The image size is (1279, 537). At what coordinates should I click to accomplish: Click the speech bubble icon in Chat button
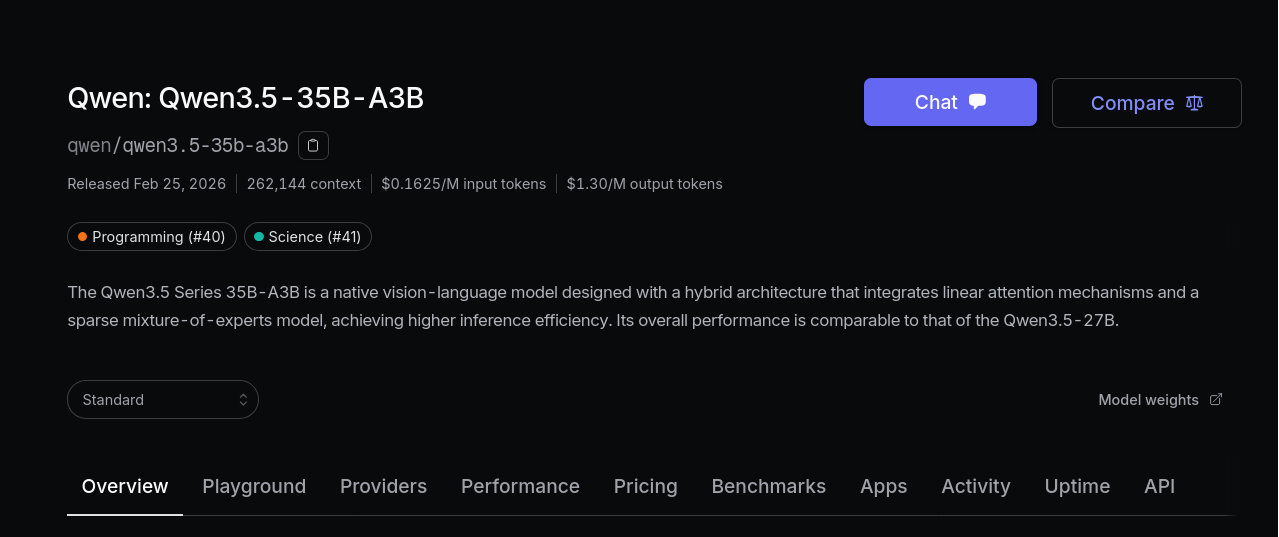tap(978, 102)
